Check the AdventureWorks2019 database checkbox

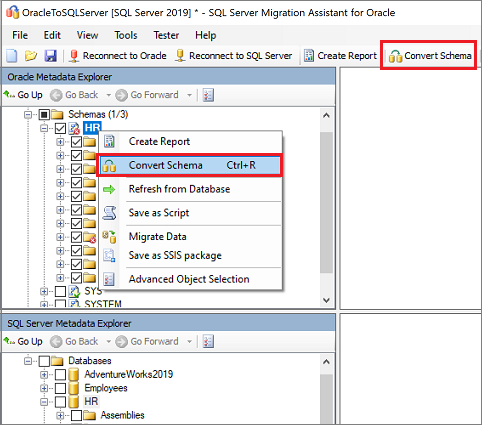coord(60,375)
